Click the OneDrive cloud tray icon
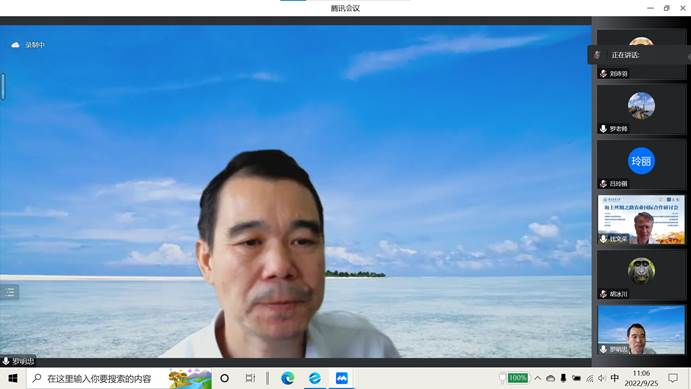 pos(550,378)
